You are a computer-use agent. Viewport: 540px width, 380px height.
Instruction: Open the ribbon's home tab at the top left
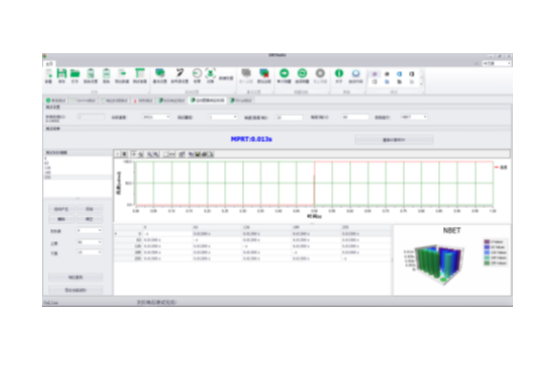point(49,64)
